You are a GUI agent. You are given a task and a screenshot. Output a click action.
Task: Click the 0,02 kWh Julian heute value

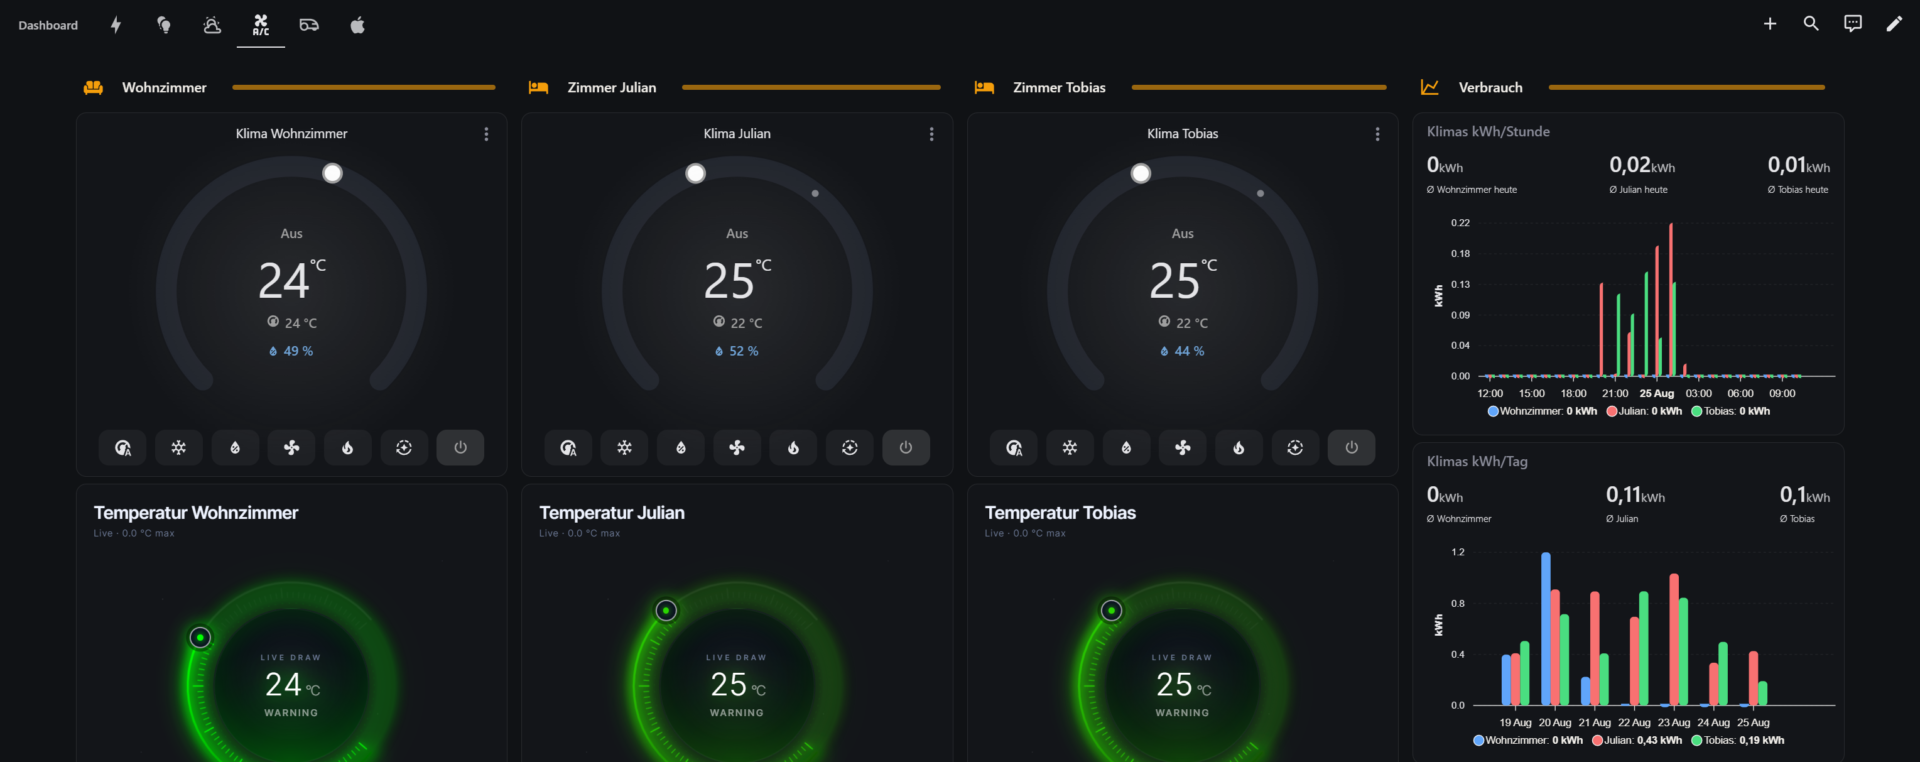(1642, 165)
